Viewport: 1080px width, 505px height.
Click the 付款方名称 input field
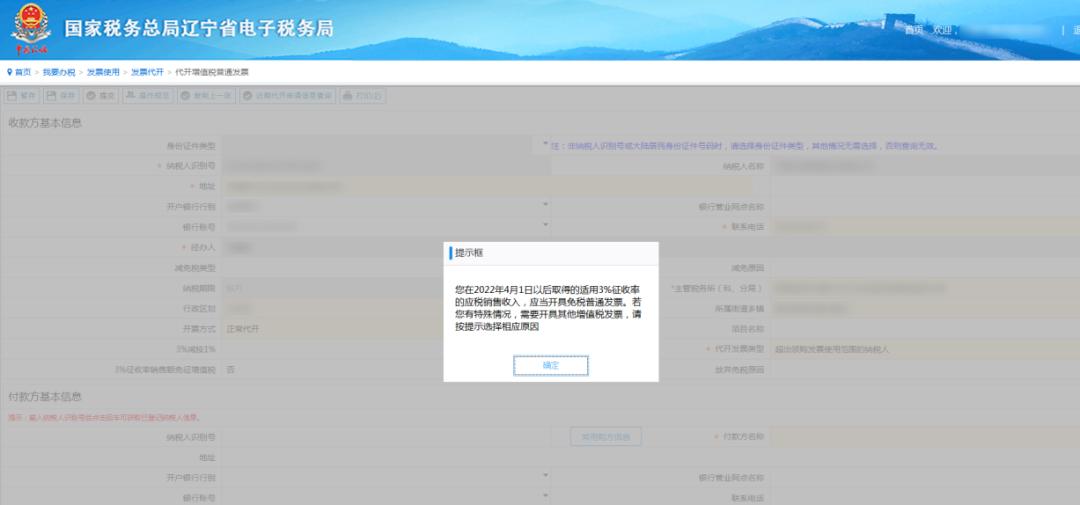pos(925,437)
